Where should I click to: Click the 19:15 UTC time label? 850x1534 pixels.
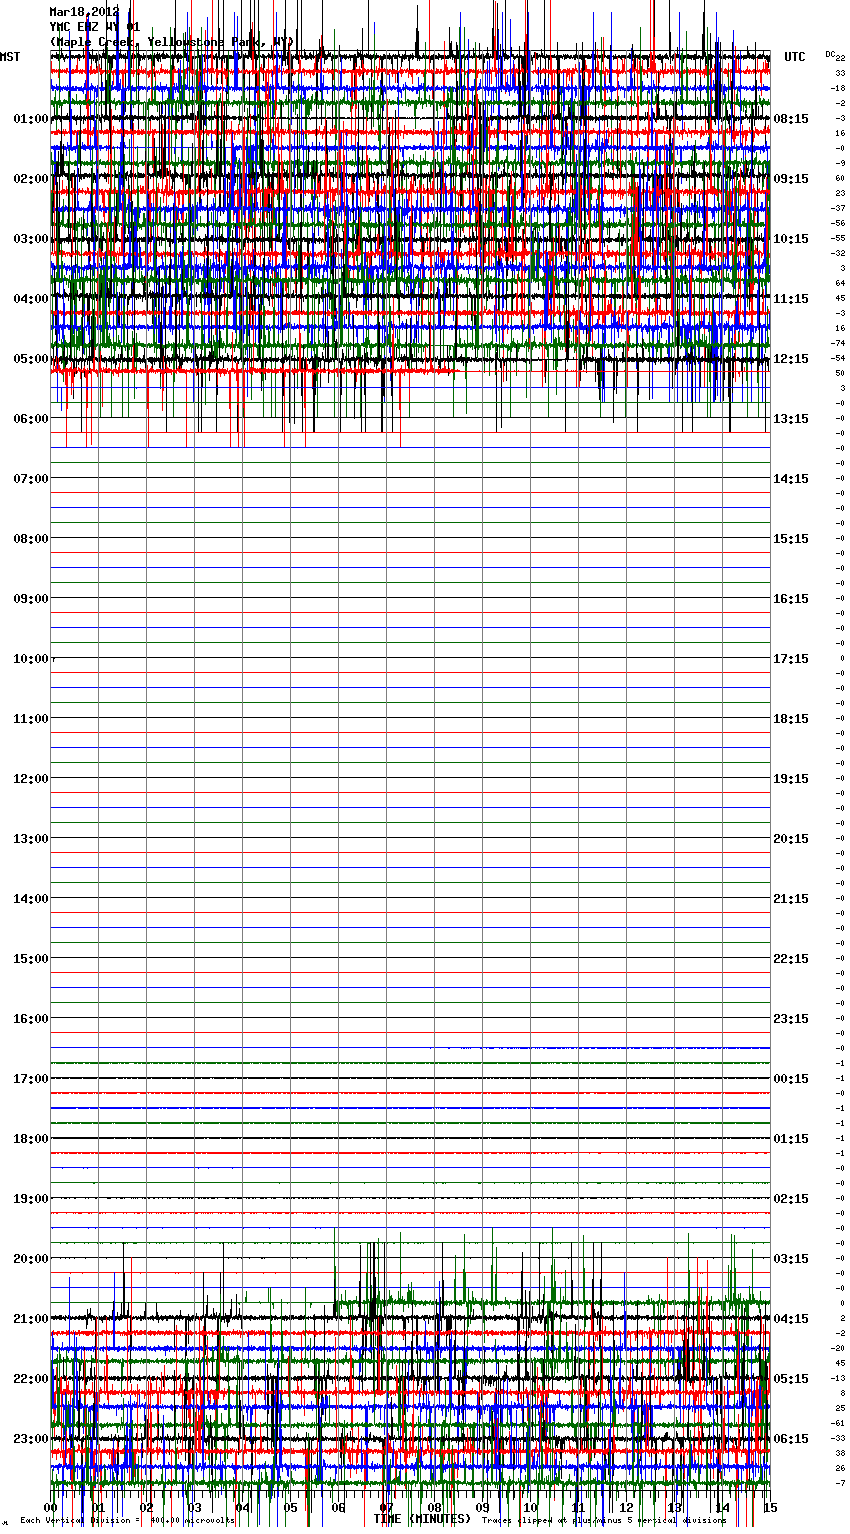[x=791, y=779]
